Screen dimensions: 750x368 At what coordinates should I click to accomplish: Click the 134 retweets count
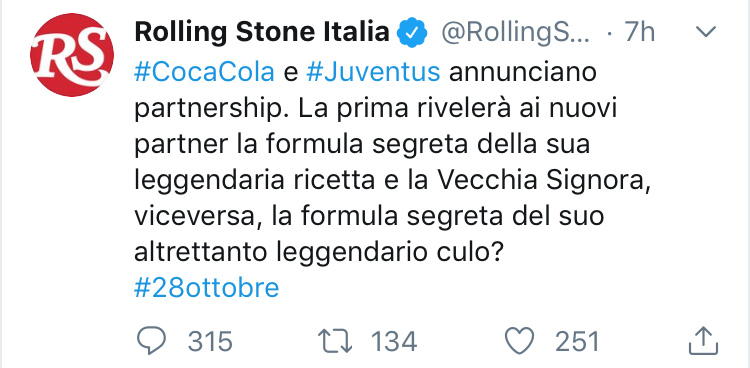click(394, 342)
